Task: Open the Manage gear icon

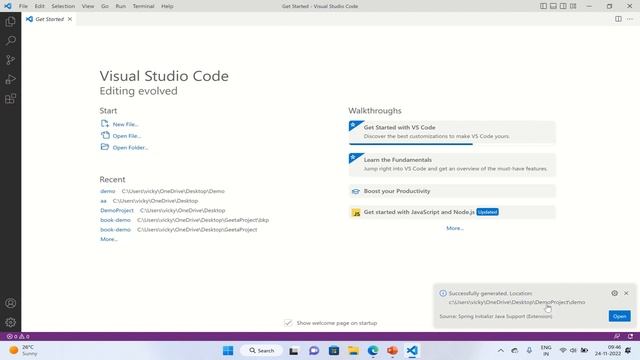Action: (11, 322)
